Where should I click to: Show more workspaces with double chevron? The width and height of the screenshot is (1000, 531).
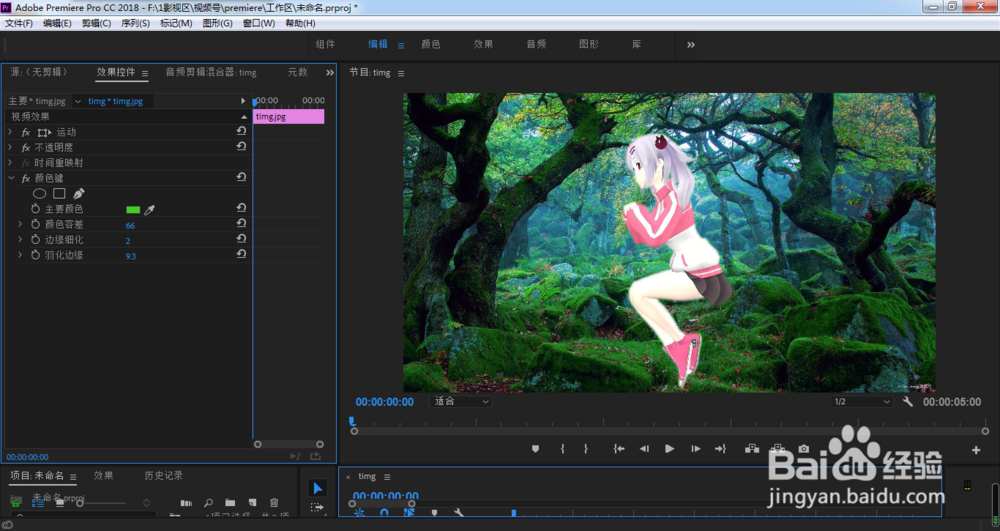pos(691,45)
